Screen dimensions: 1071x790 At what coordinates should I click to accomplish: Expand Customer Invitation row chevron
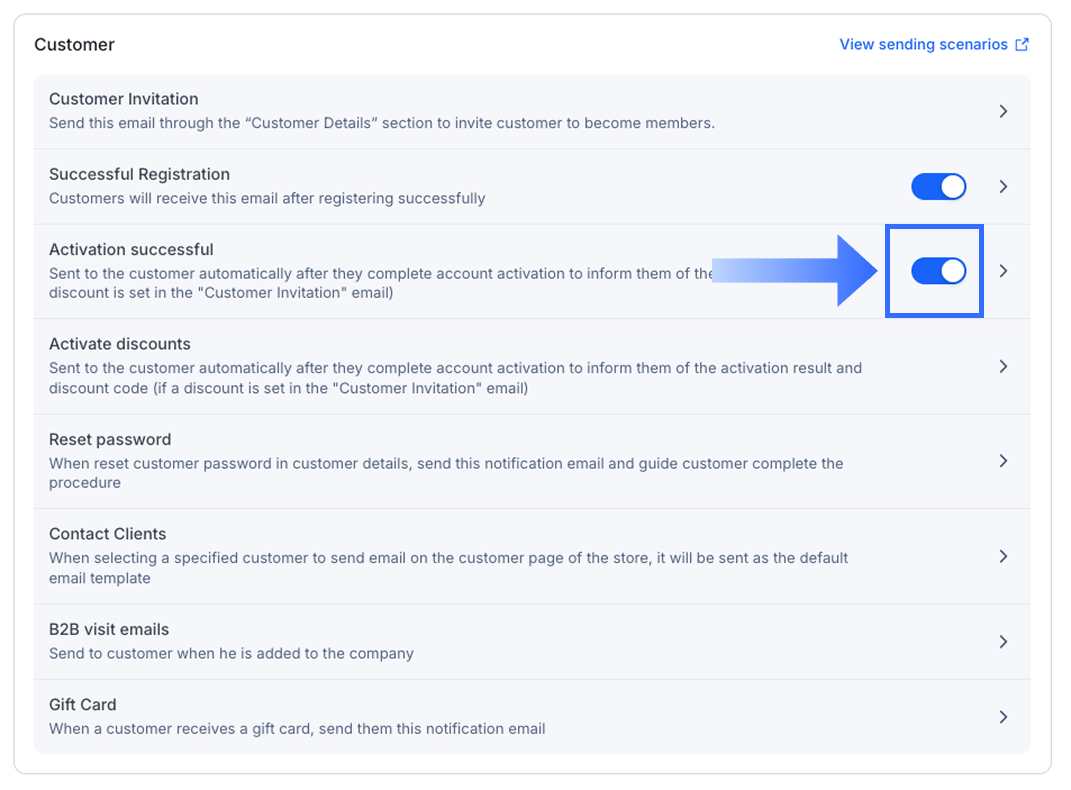pos(1003,111)
